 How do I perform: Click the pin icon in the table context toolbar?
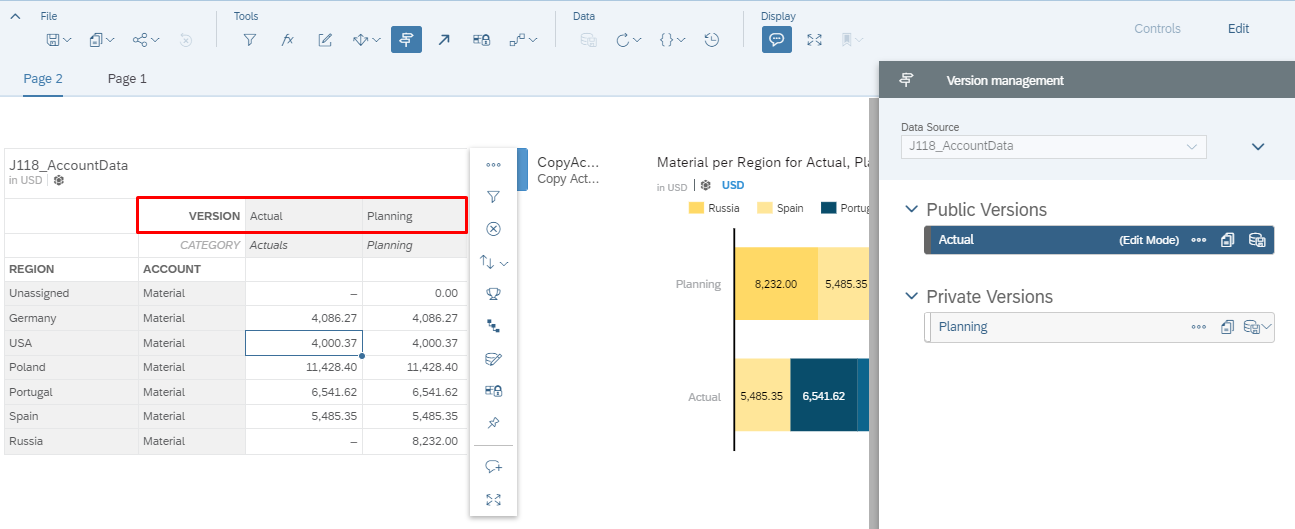click(493, 423)
